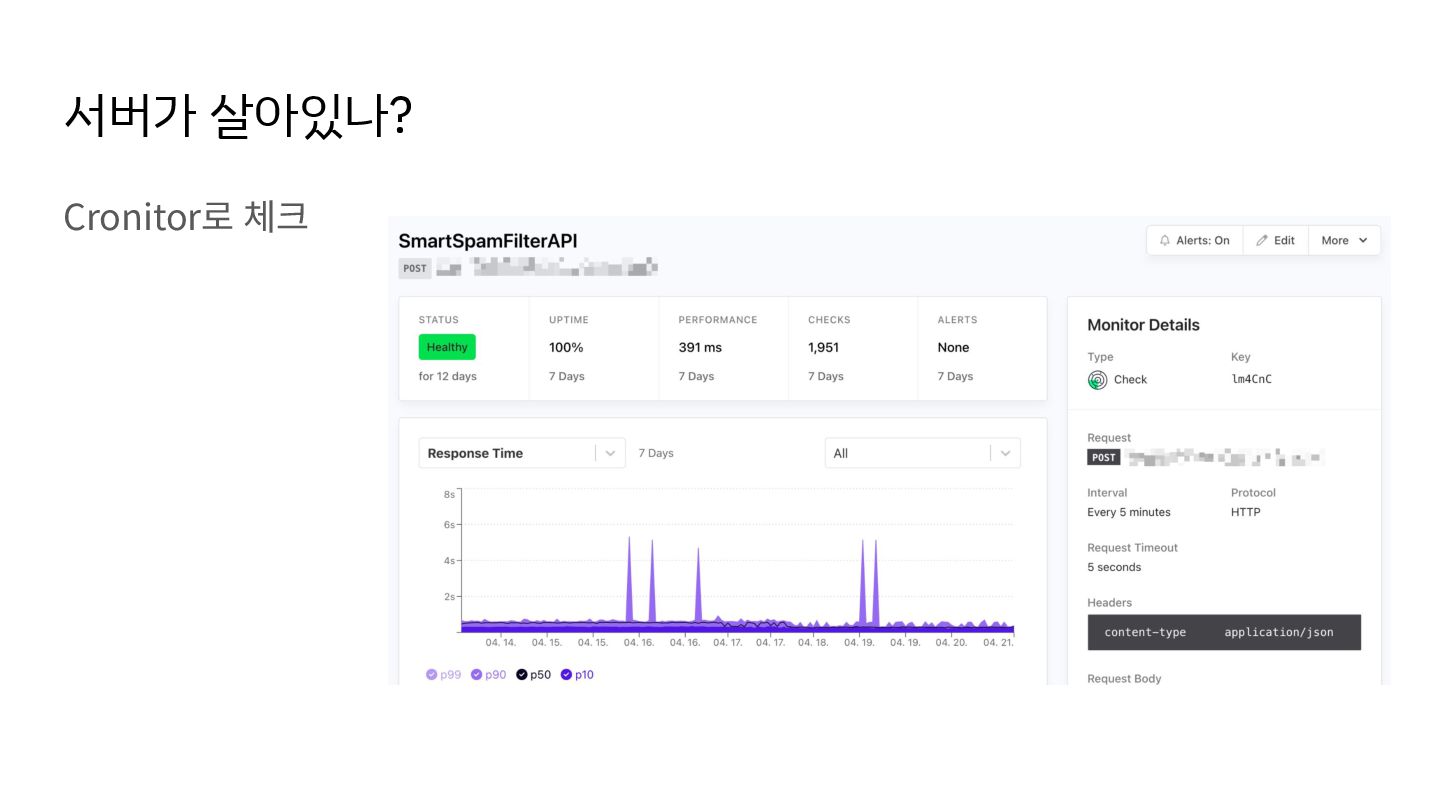Click the pencil icon on Edit button
The image size is (1440, 810).
pos(1262,241)
